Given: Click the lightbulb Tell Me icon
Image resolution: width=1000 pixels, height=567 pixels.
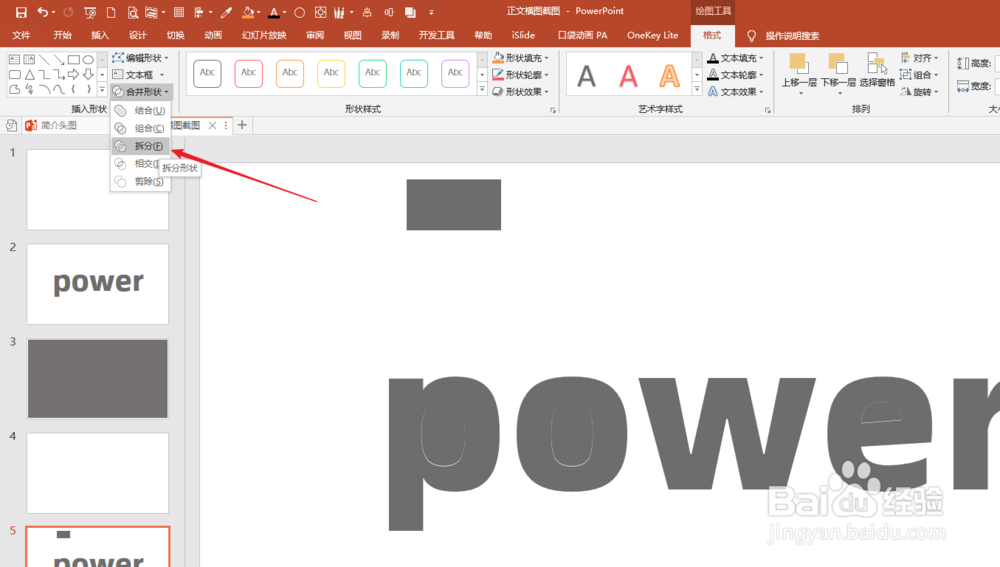Looking at the screenshot, I should coord(751,36).
